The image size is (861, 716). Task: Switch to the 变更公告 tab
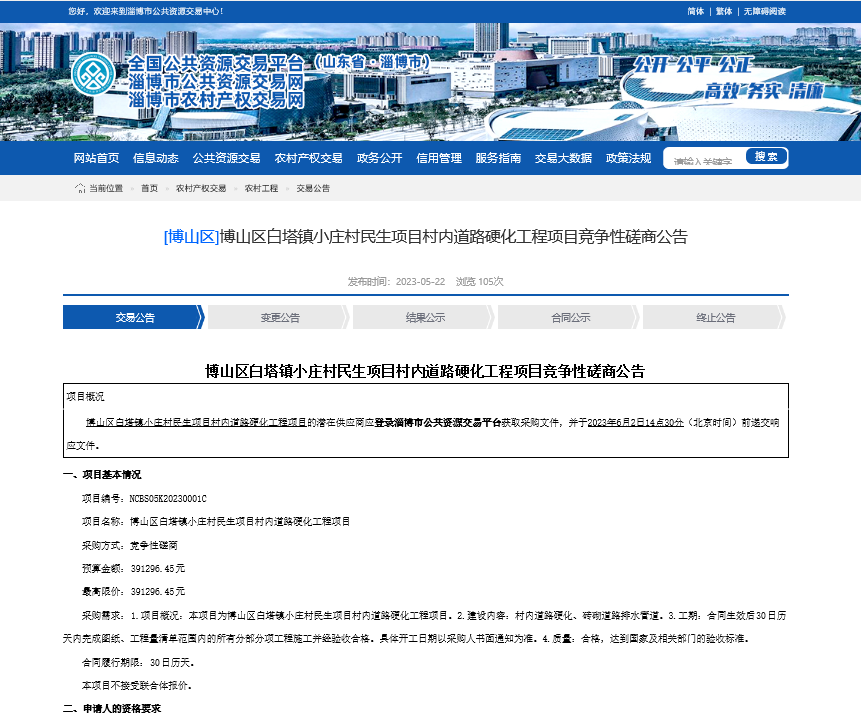(280, 318)
